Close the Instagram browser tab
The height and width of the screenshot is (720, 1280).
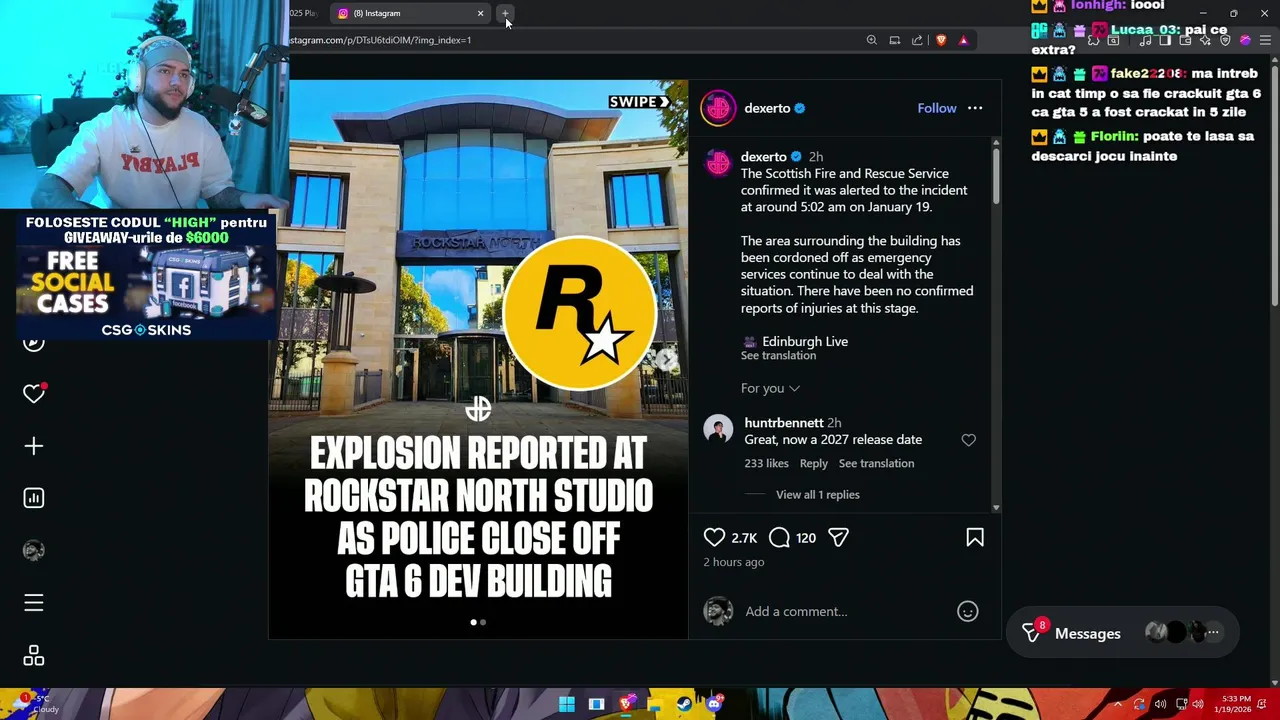(480, 13)
